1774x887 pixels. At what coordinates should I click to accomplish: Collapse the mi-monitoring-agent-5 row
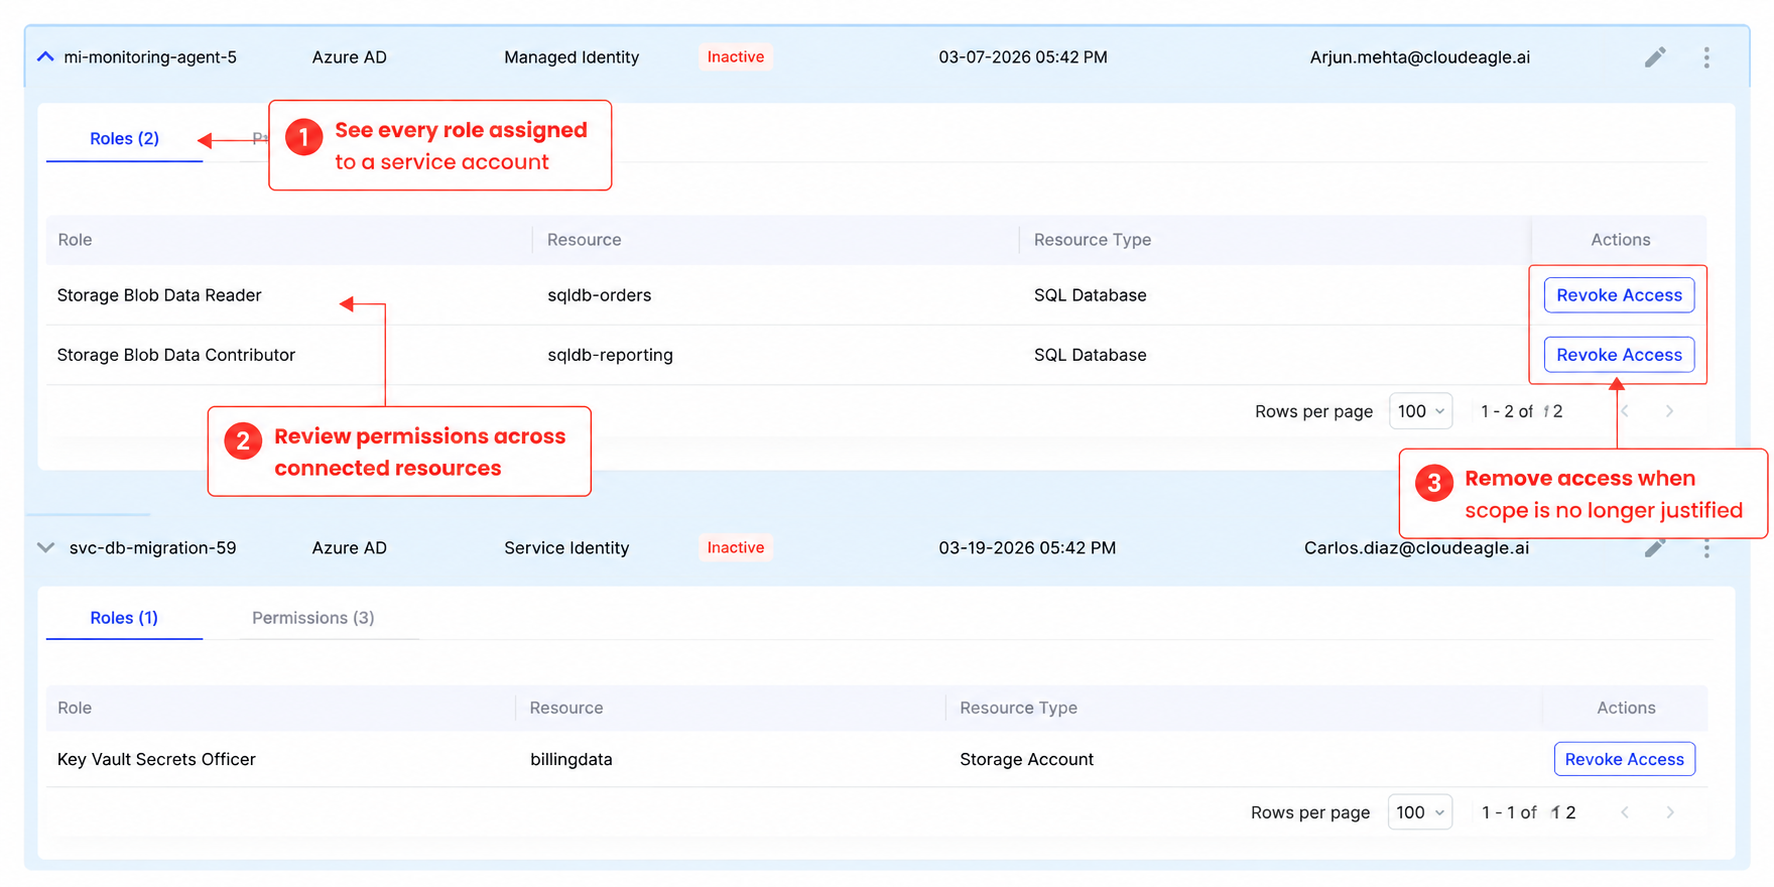click(x=45, y=57)
